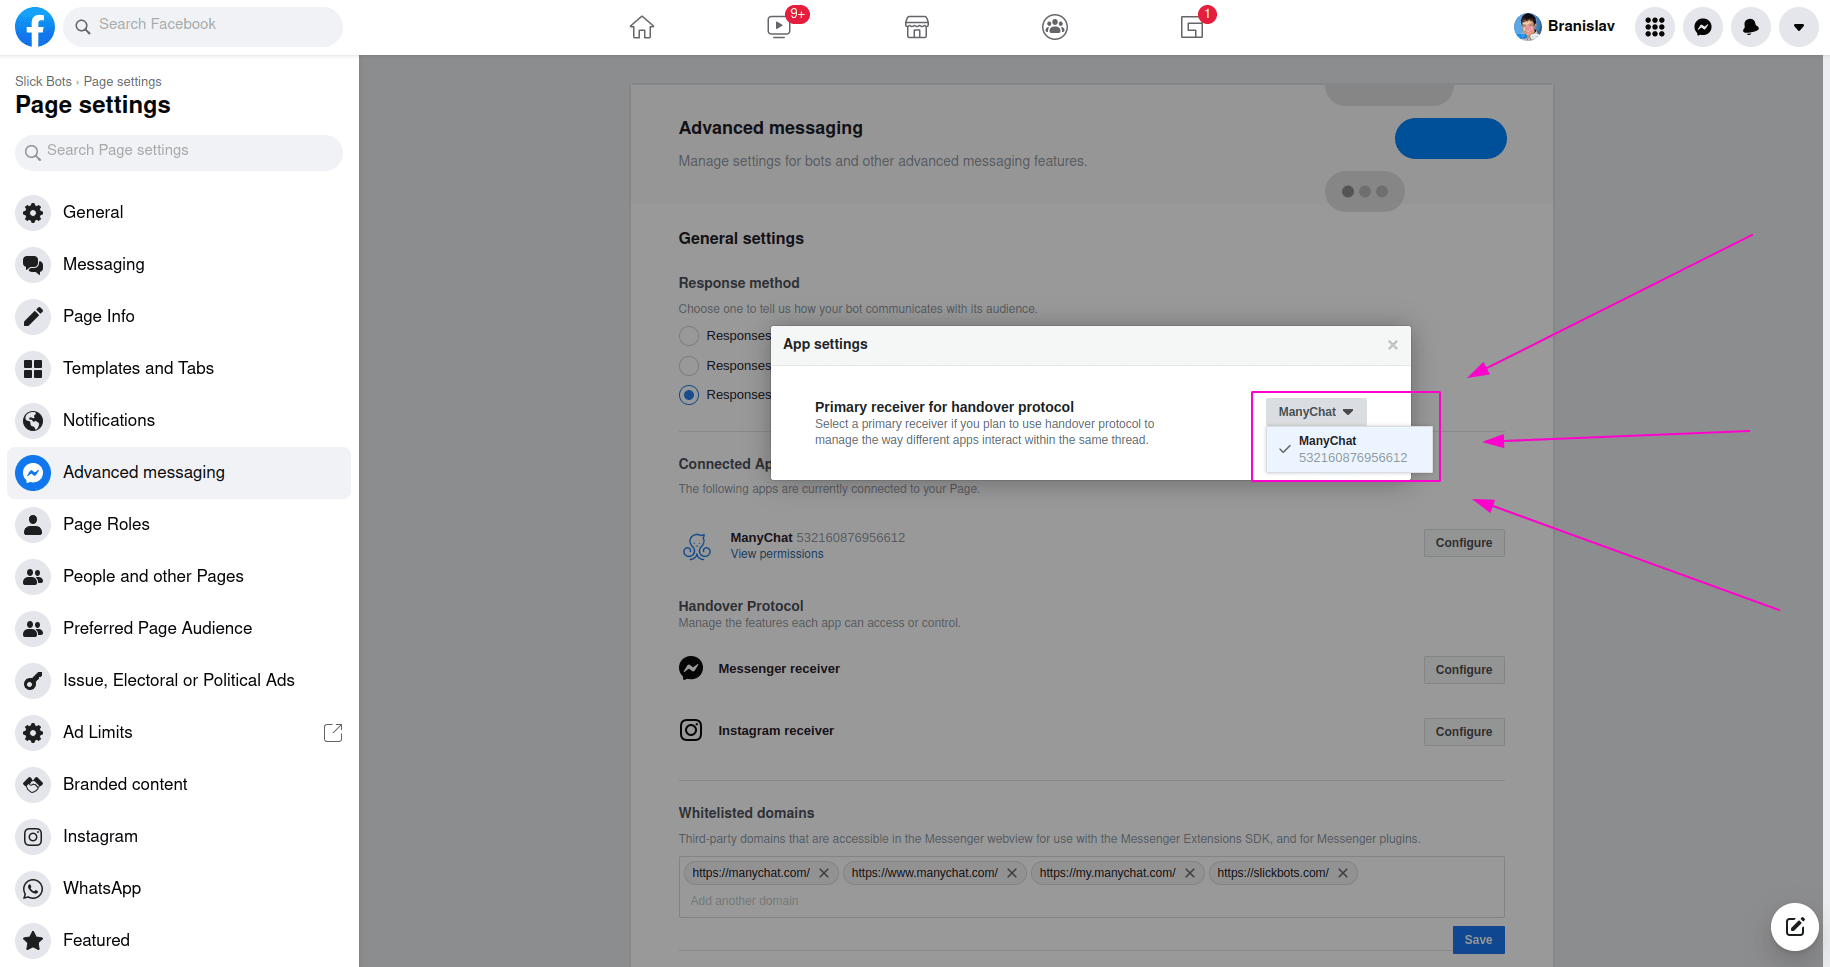Click the Page Roles person icon
Viewport: 1830px width, 967px height.
click(33, 525)
